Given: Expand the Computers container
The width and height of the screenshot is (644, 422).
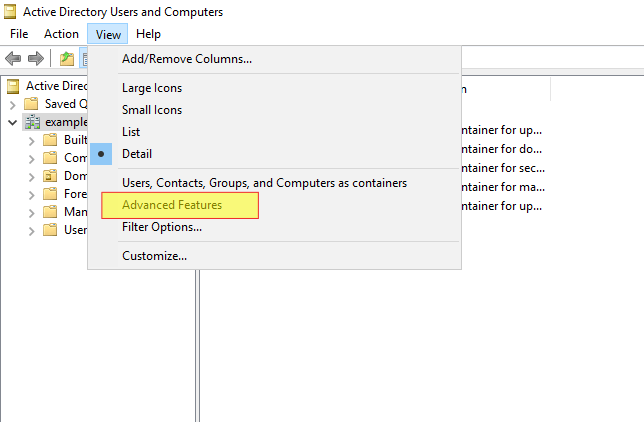Looking at the screenshot, I should [x=32, y=159].
